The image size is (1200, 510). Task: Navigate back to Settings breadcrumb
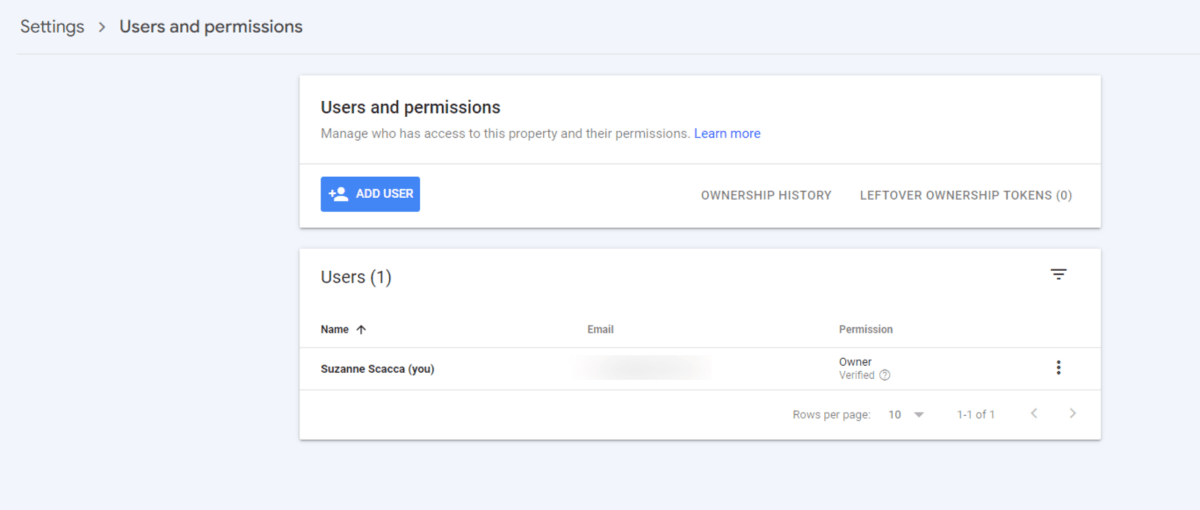pyautogui.click(x=52, y=27)
